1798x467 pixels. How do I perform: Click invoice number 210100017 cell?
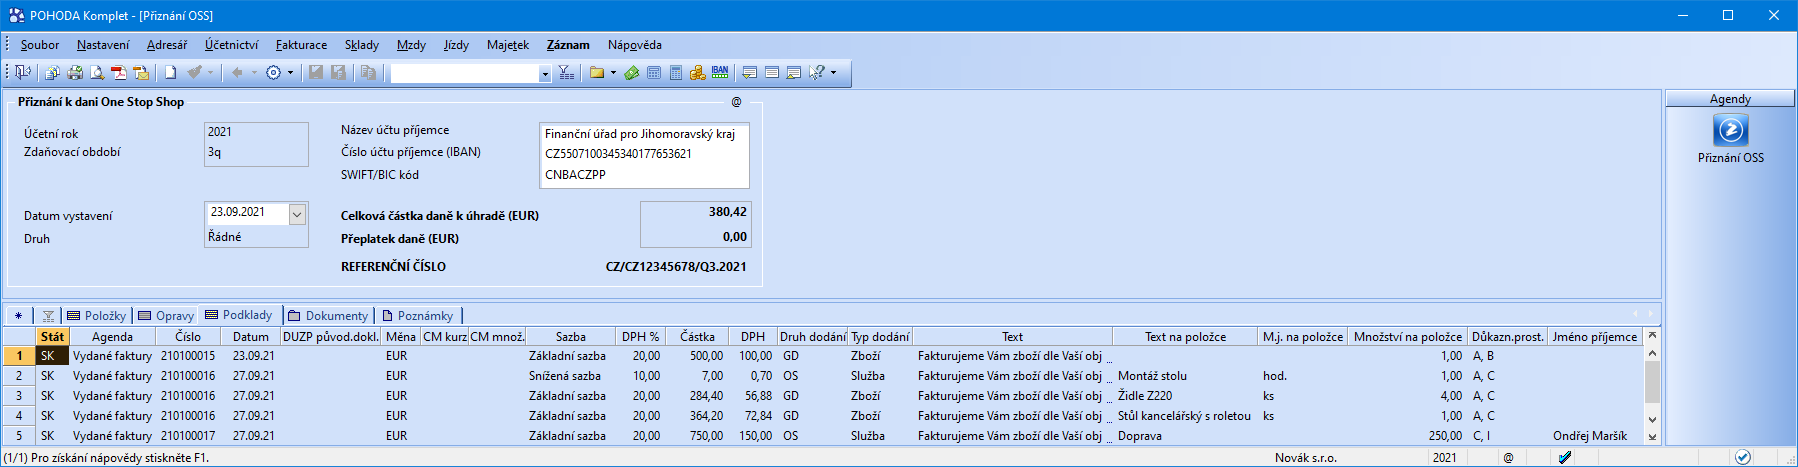point(188,436)
